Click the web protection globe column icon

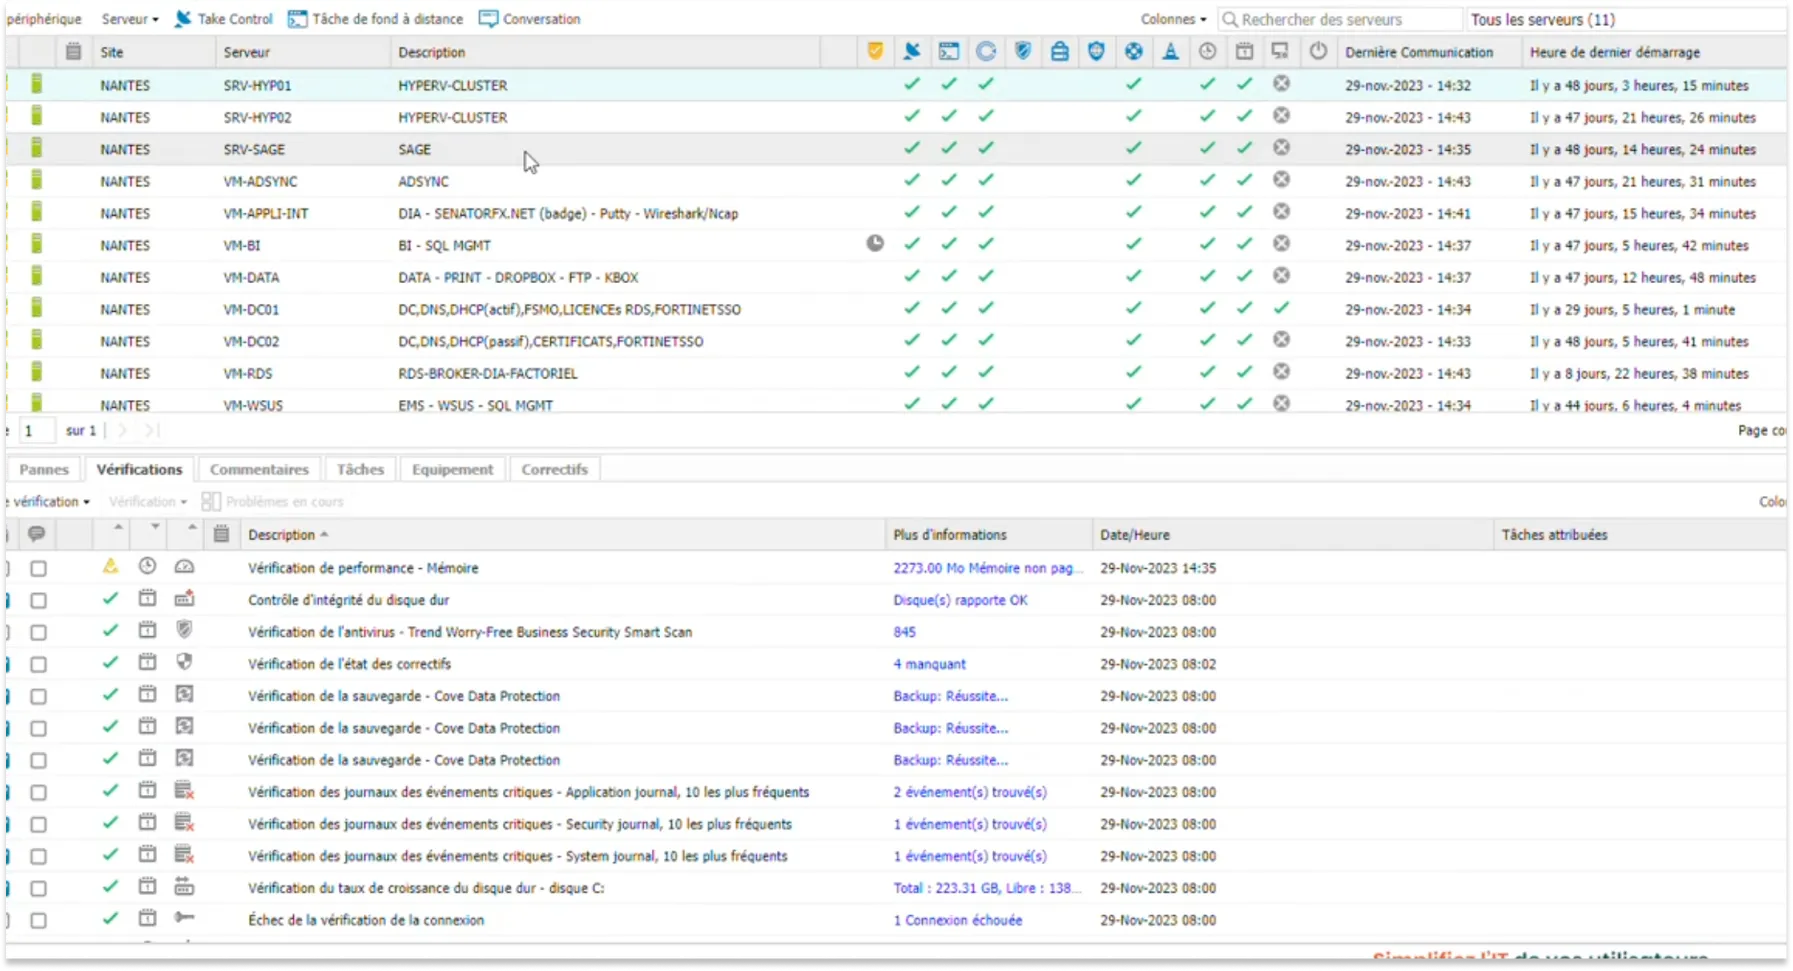tap(1134, 51)
